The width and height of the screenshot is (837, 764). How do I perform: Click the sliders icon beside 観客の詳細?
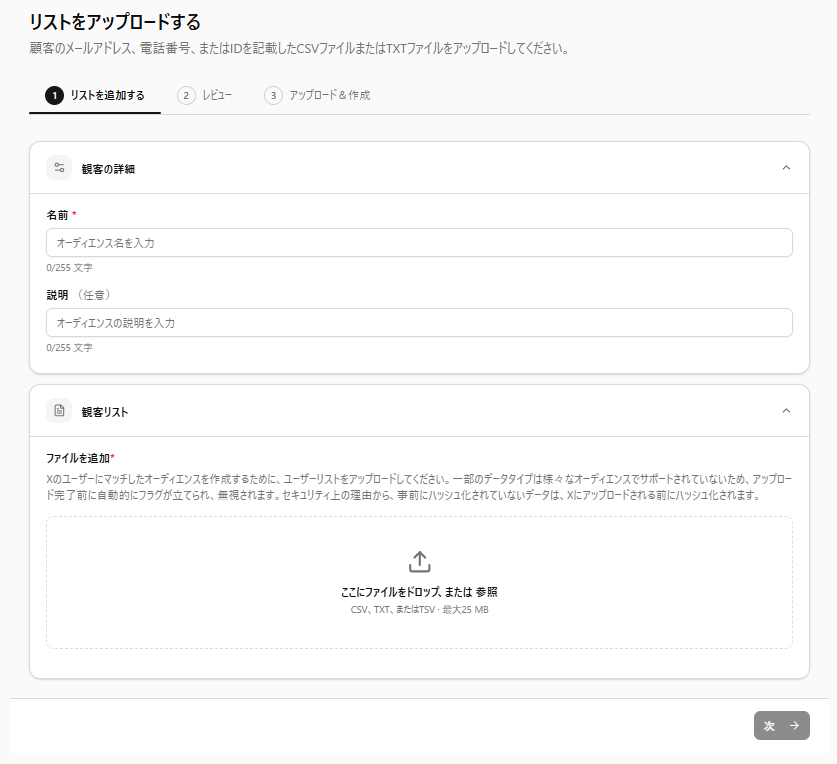(x=59, y=168)
